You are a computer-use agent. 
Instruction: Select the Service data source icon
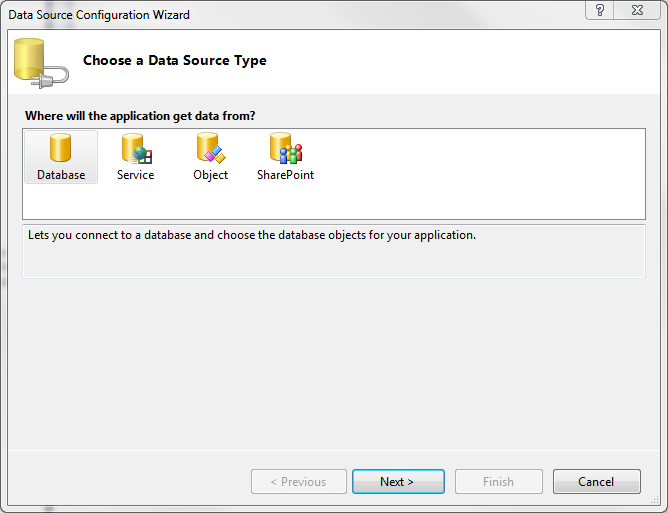[135, 148]
